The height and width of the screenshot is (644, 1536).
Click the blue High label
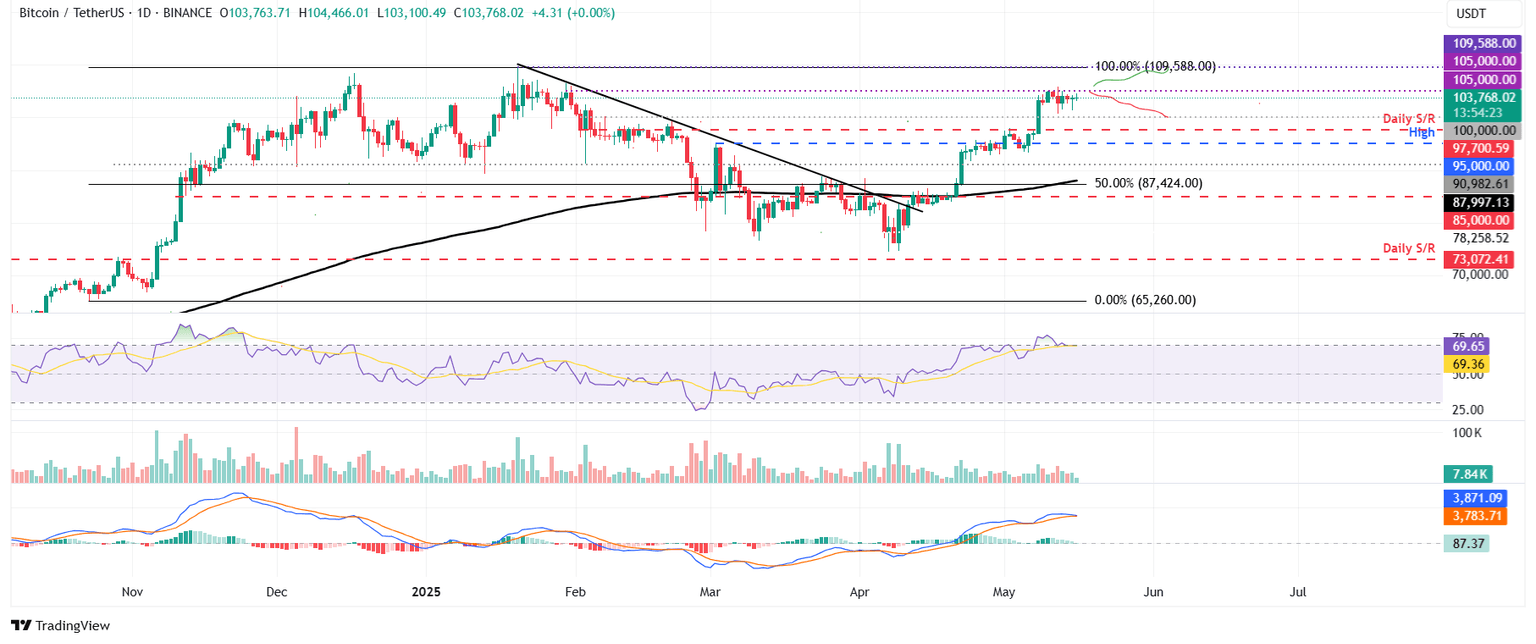coord(1422,131)
